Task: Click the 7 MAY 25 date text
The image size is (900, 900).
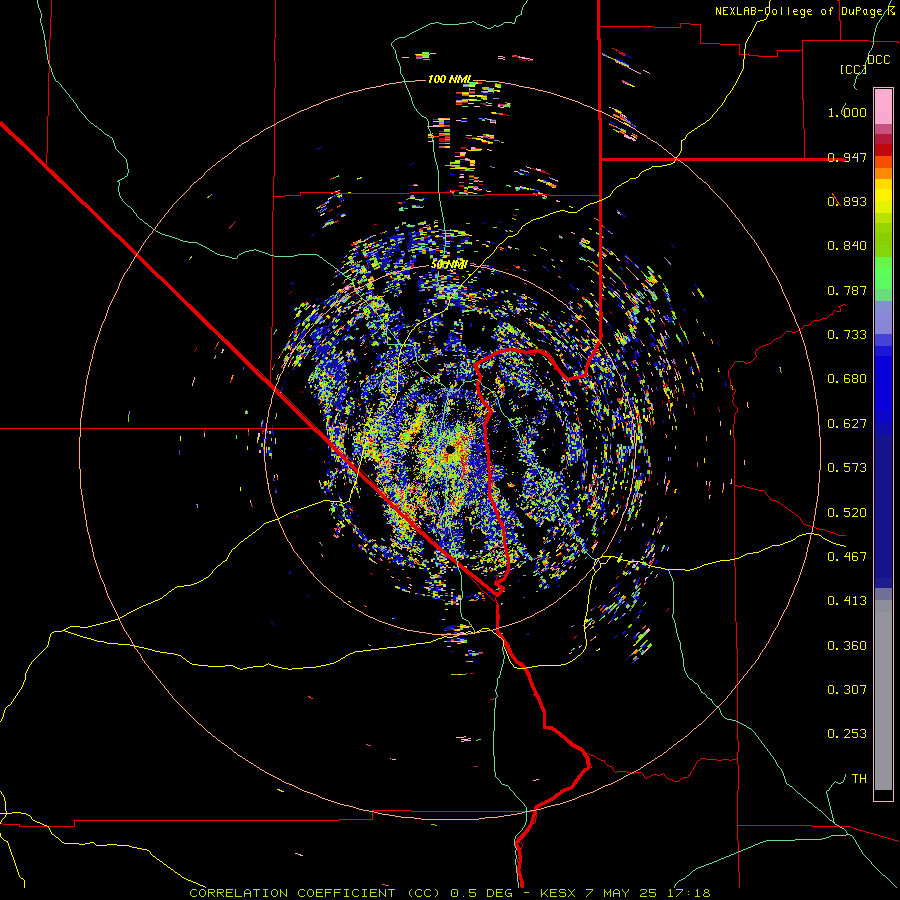Action: (622, 893)
